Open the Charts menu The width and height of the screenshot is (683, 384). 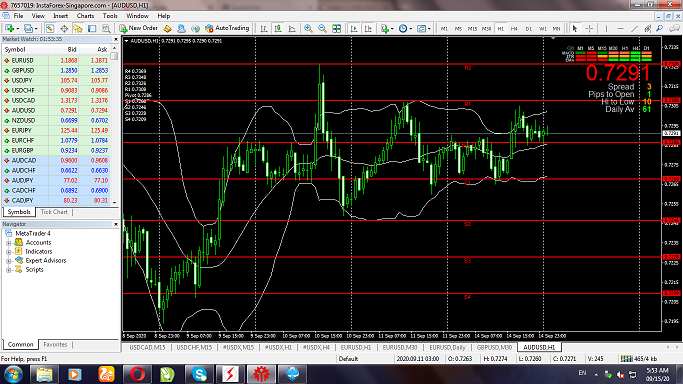pyautogui.click(x=85, y=16)
